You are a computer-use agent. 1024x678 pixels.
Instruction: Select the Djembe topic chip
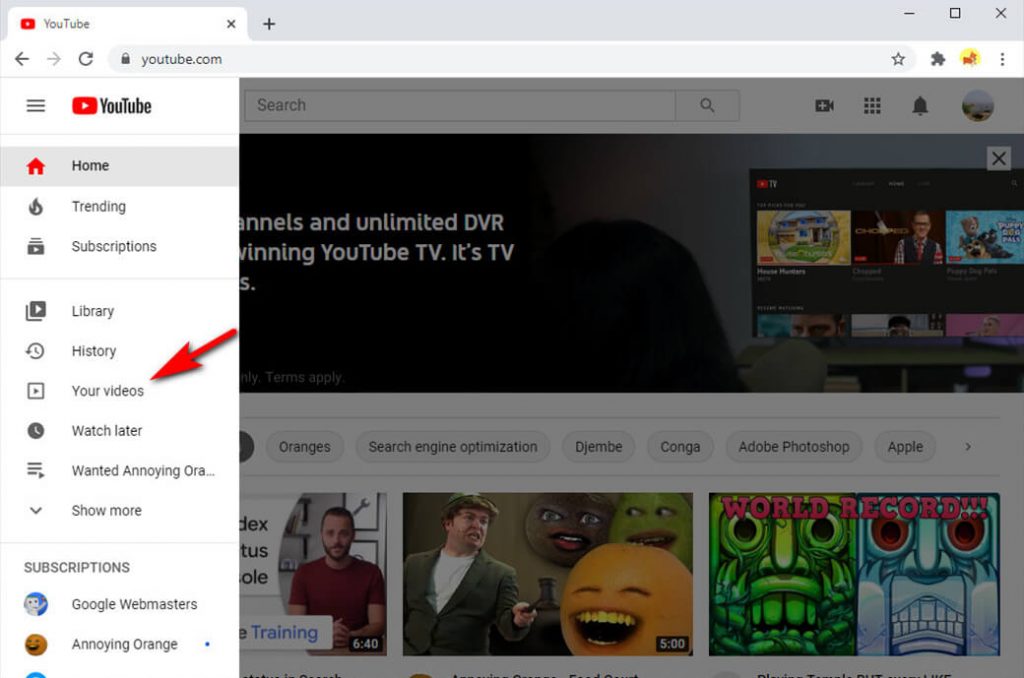pos(598,447)
